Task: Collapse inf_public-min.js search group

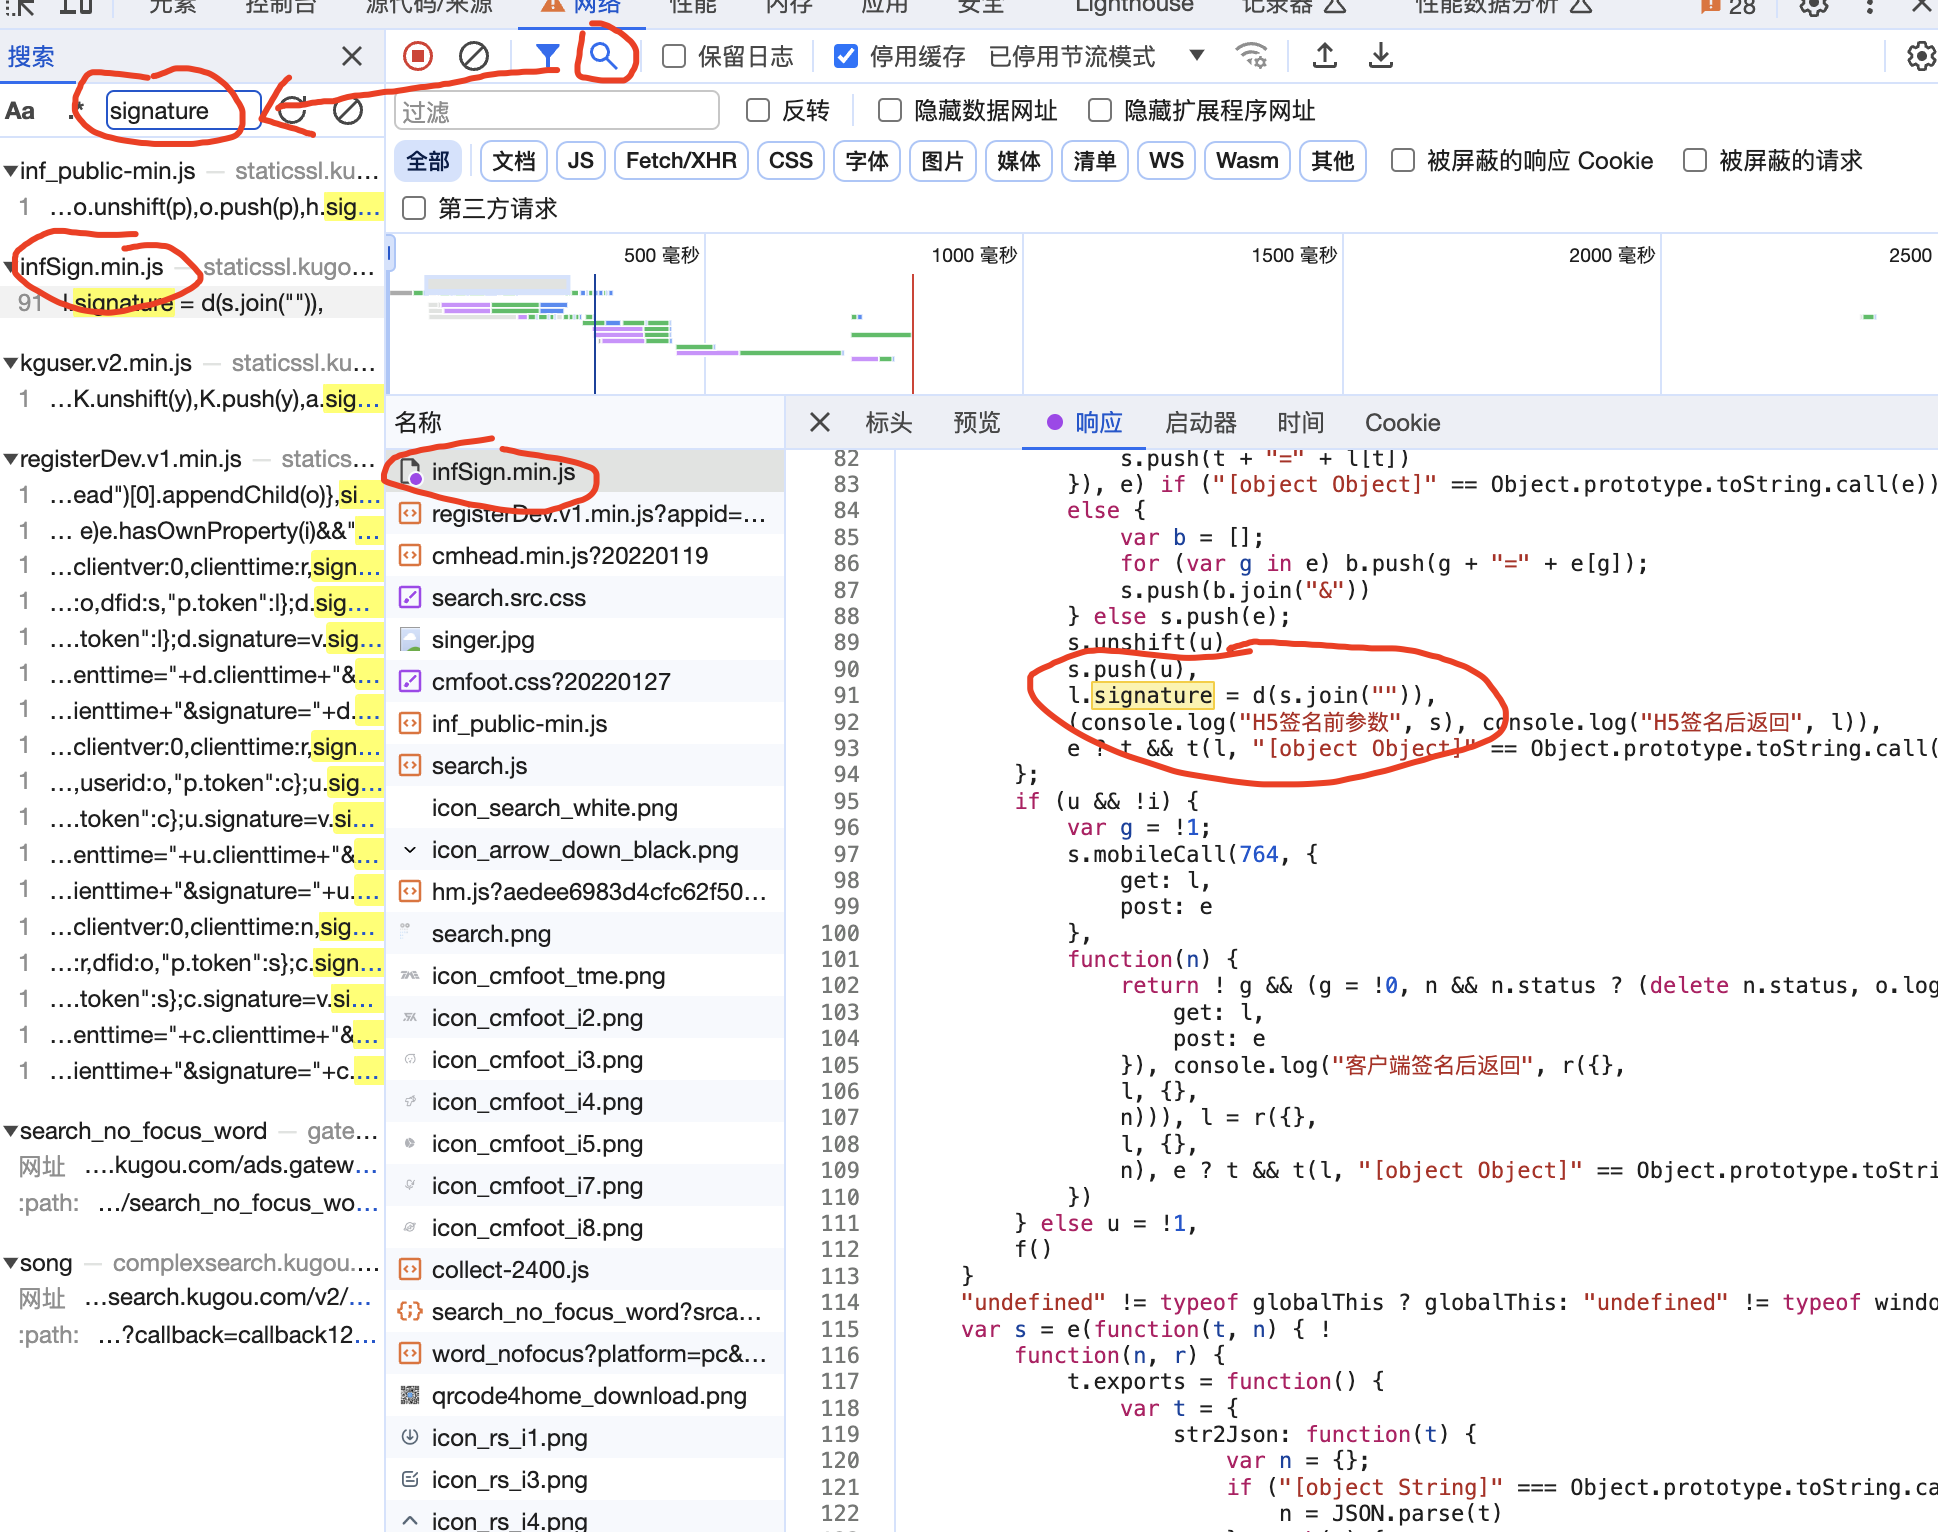Action: (x=10, y=171)
